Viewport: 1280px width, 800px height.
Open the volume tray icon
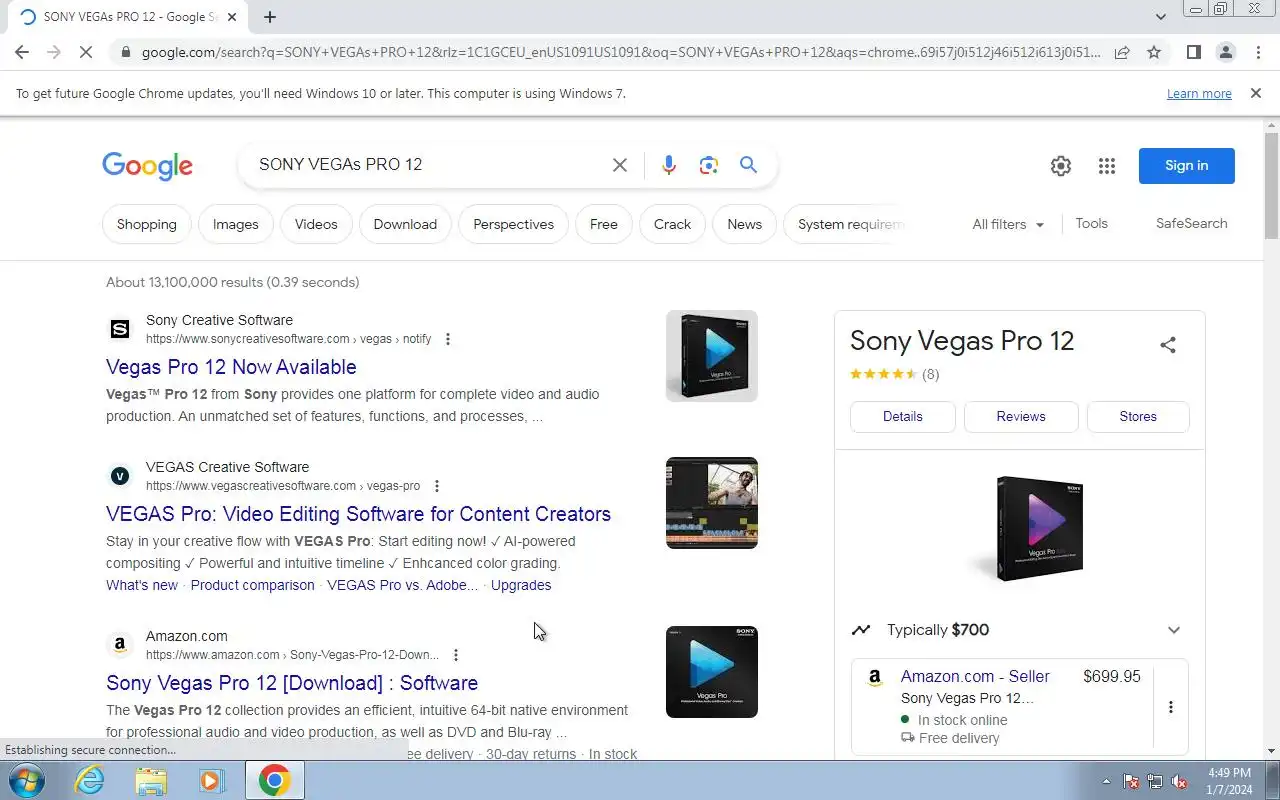[1179, 781]
